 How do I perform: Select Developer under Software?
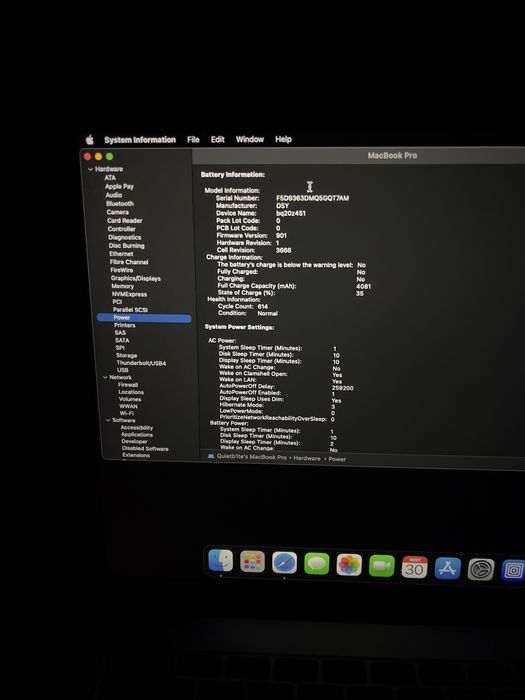[134, 442]
